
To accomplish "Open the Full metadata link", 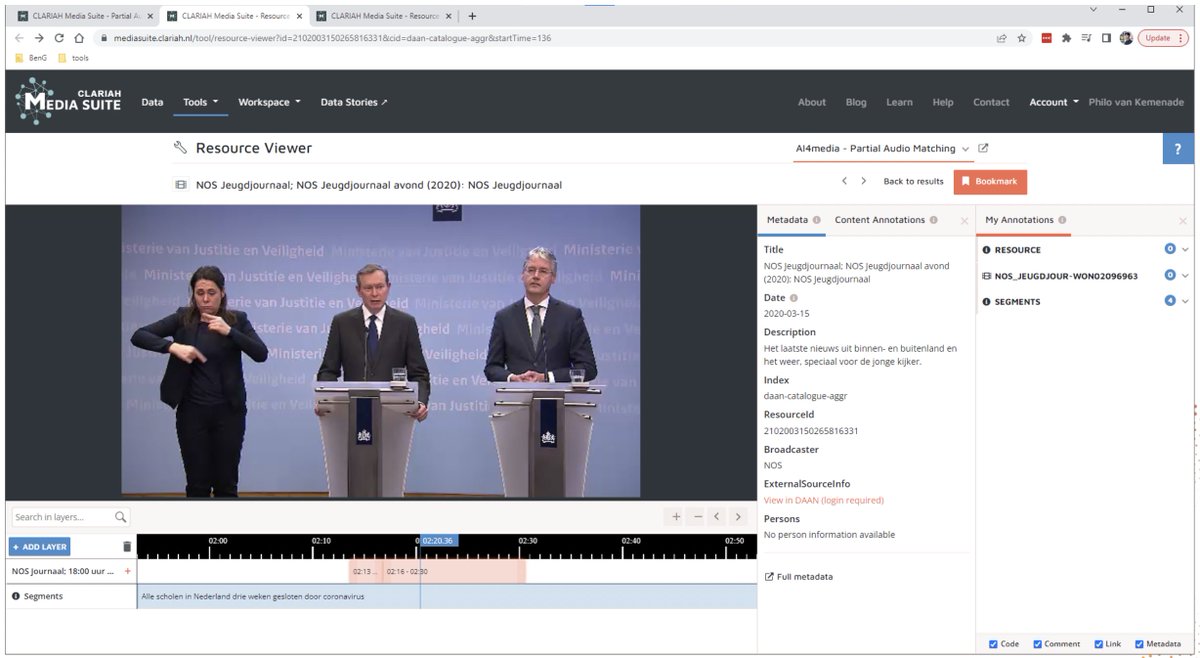I will click(x=799, y=577).
